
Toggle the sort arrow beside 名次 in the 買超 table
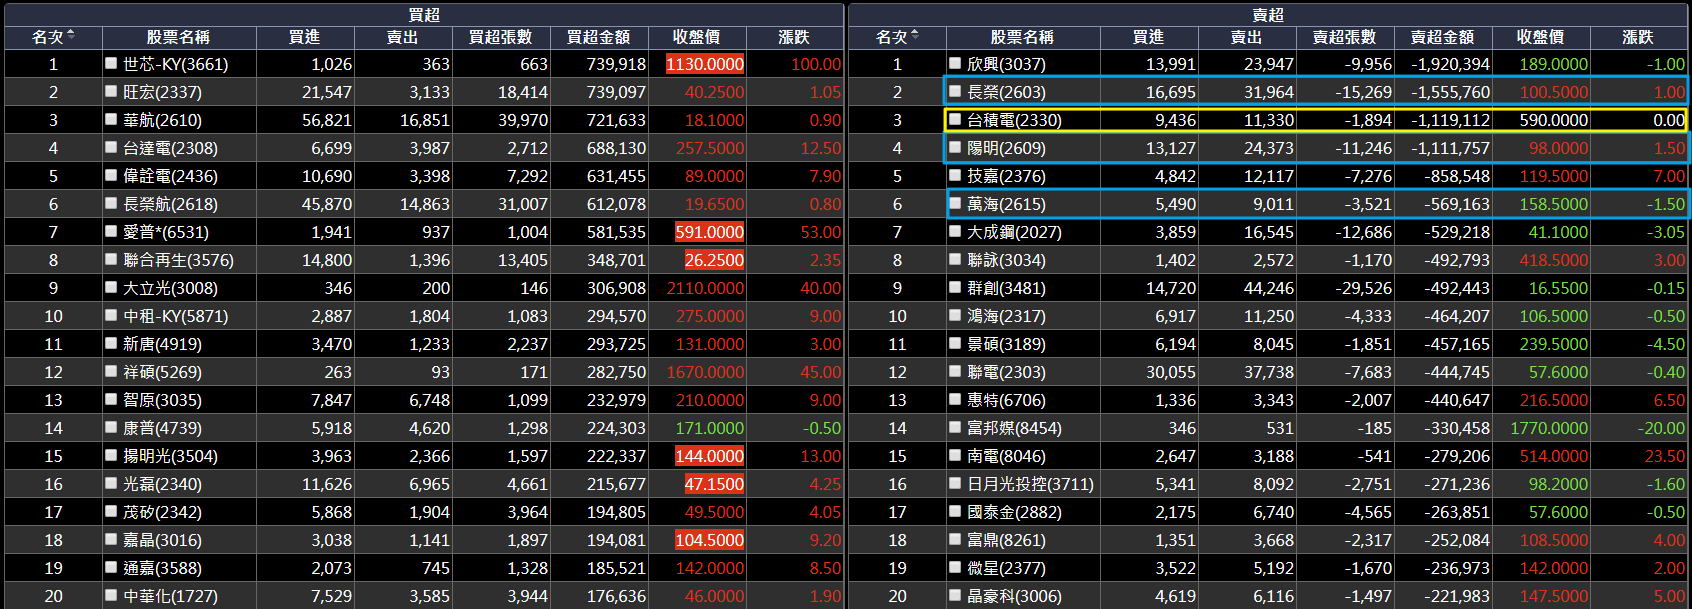coord(71,36)
